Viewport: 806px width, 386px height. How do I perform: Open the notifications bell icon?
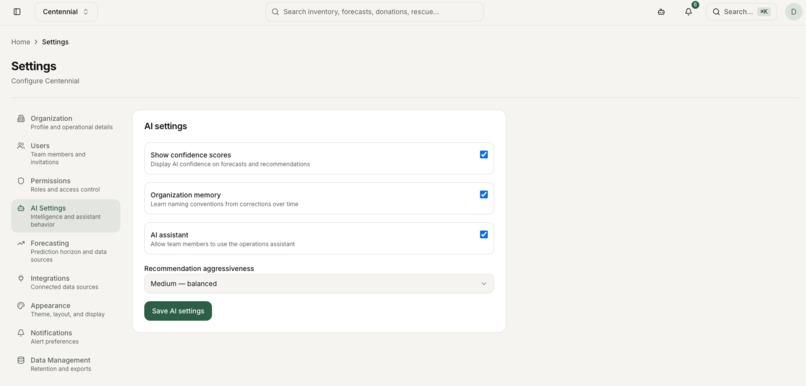688,11
